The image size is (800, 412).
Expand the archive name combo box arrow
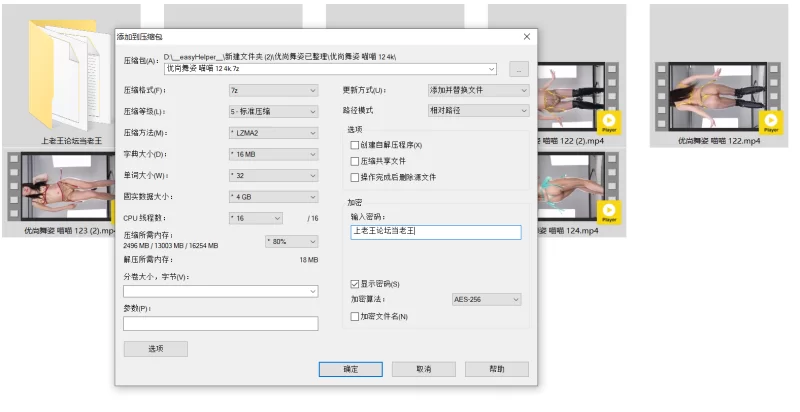tap(491, 69)
